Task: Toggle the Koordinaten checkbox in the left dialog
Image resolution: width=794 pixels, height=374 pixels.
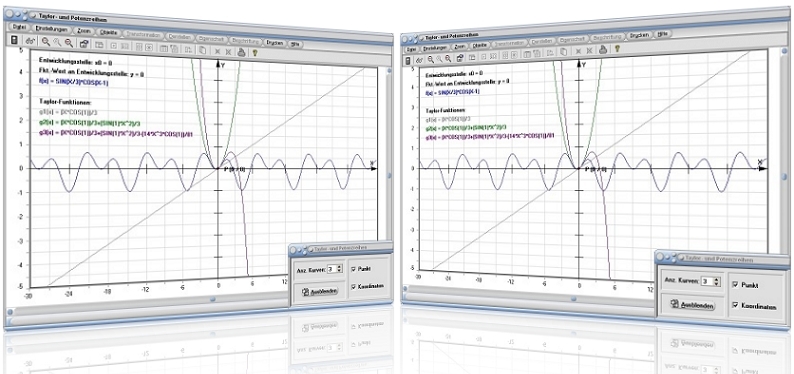Action: tap(352, 286)
